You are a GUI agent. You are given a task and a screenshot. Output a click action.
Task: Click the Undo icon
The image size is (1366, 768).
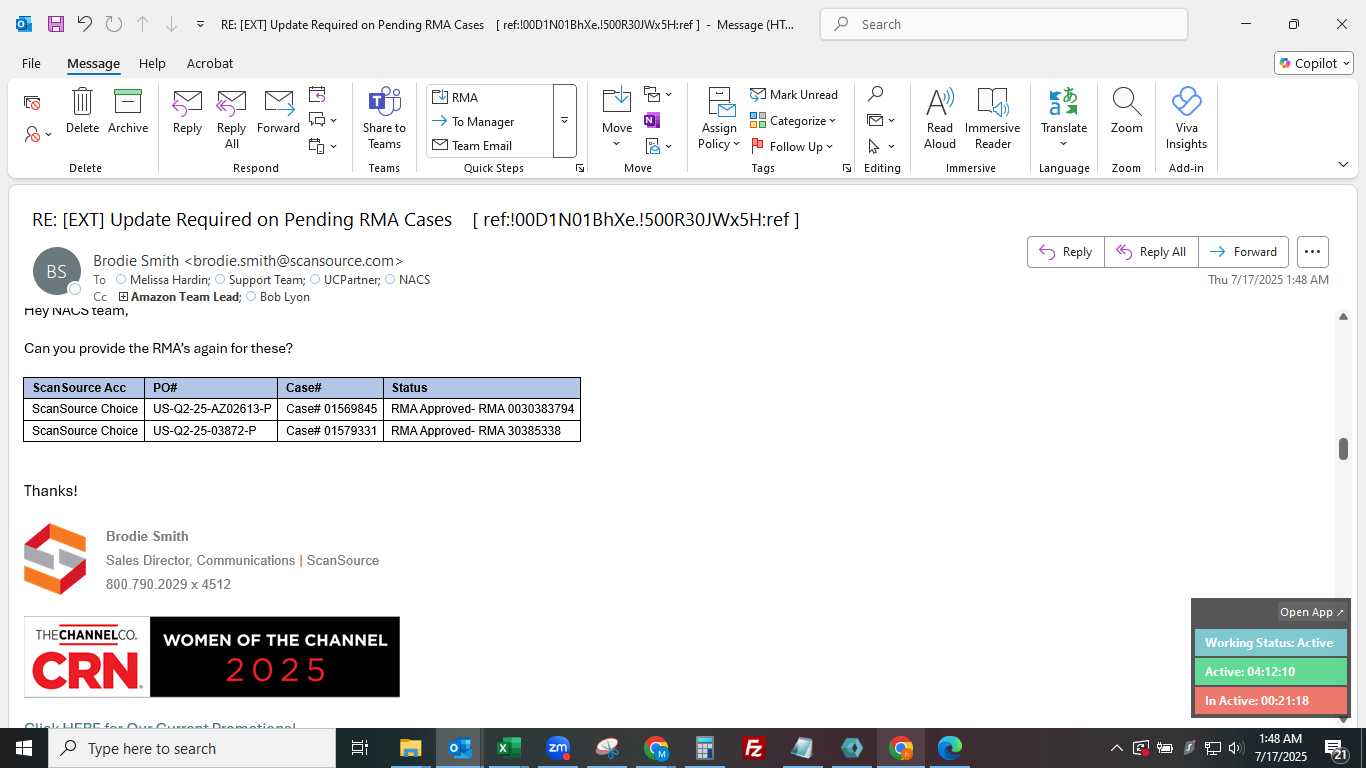pos(84,24)
